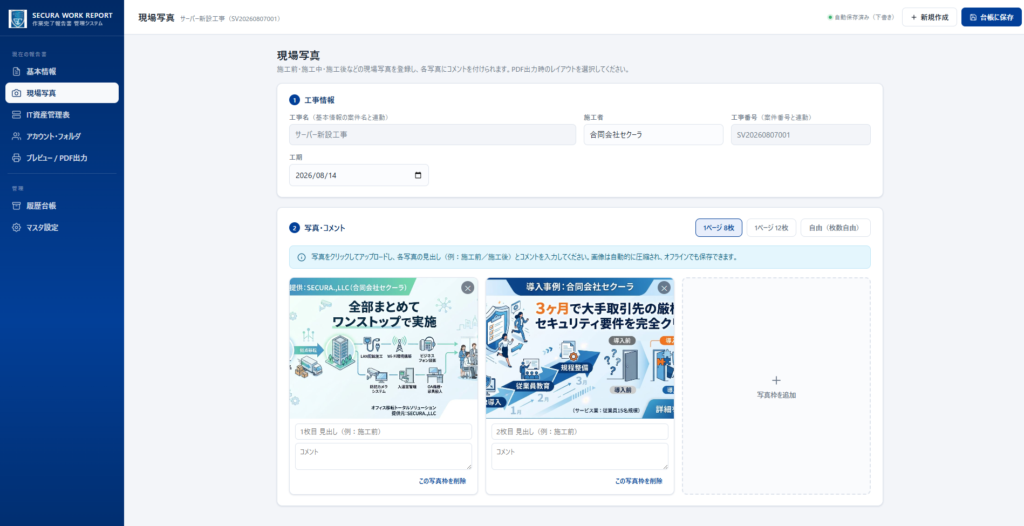The width and height of the screenshot is (1024, 526).
Task: Click the 2枚目 見出し input field
Action: click(x=580, y=431)
